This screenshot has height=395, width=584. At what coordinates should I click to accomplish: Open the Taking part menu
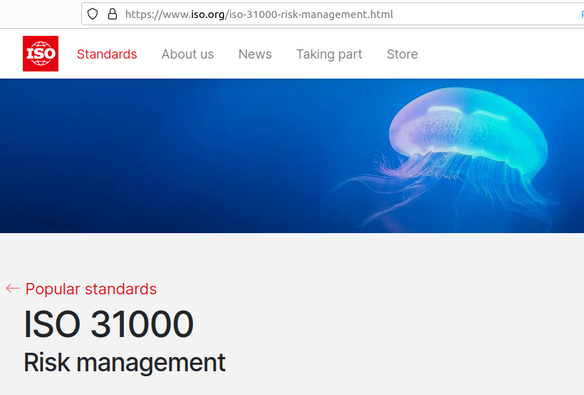tap(329, 54)
